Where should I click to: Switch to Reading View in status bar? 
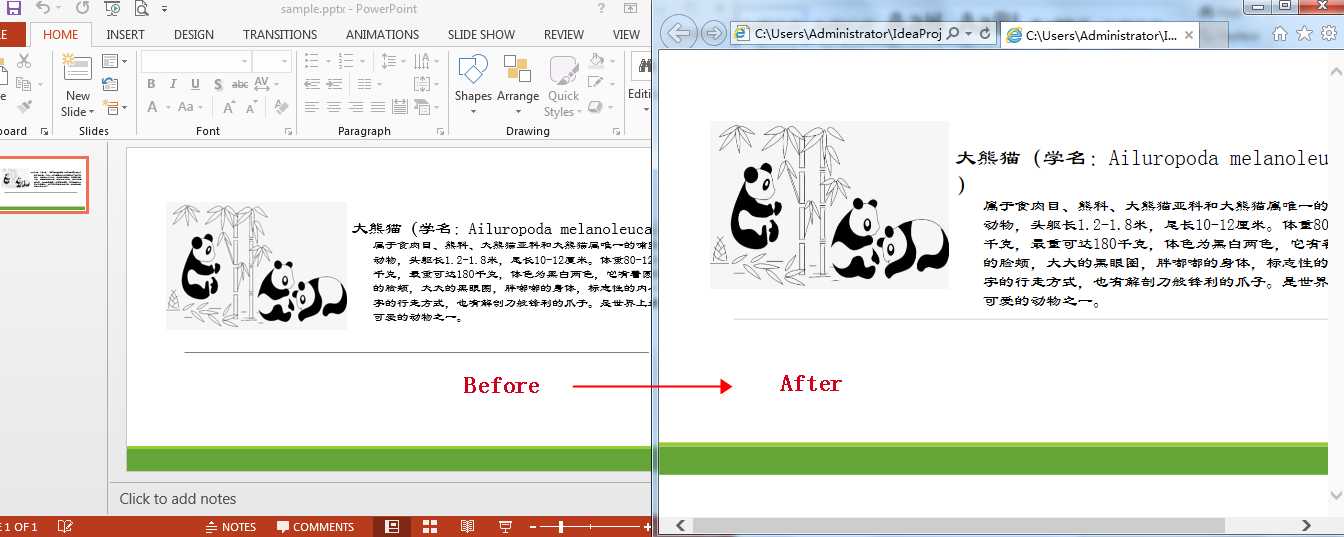(467, 527)
